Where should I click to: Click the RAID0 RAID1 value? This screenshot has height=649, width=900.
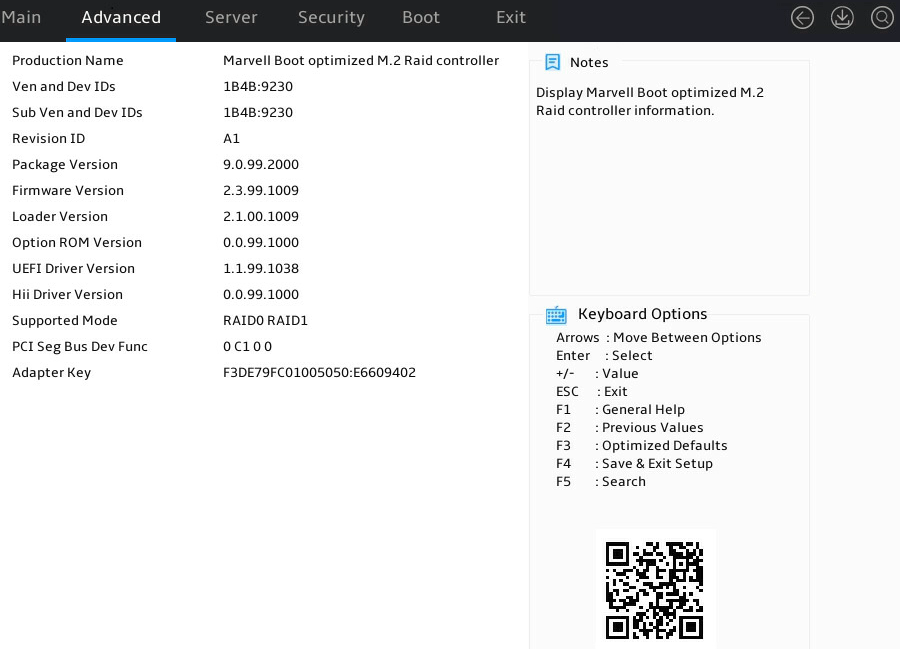point(265,320)
